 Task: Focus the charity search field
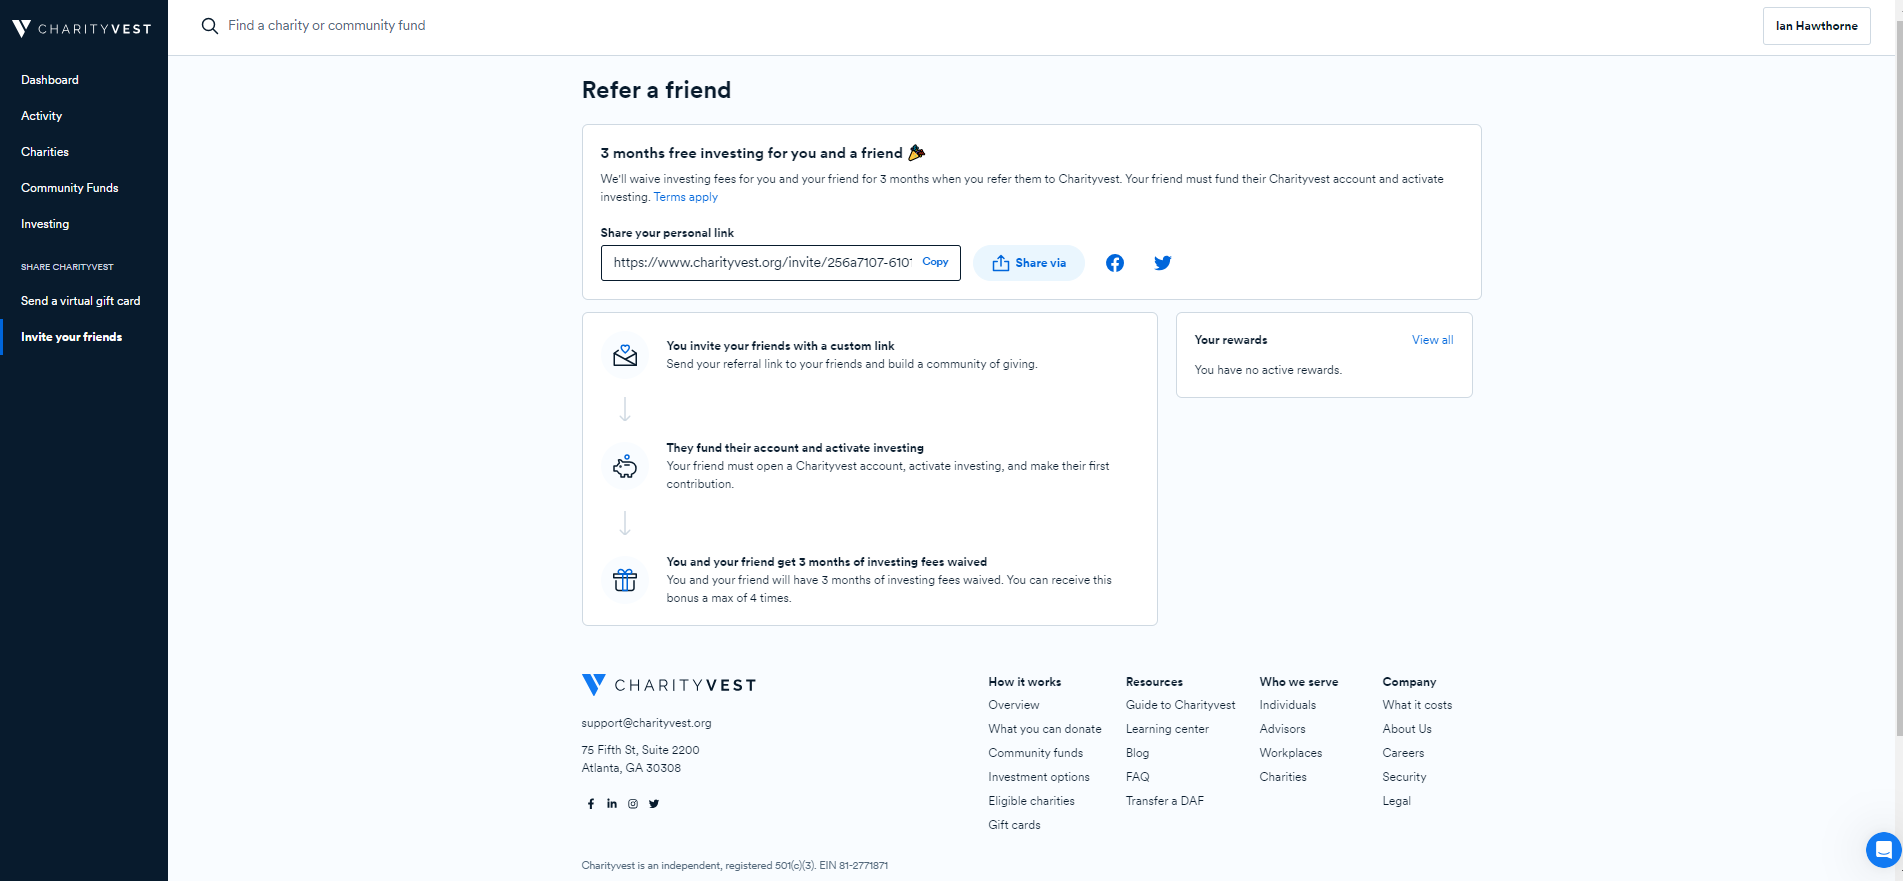327,26
